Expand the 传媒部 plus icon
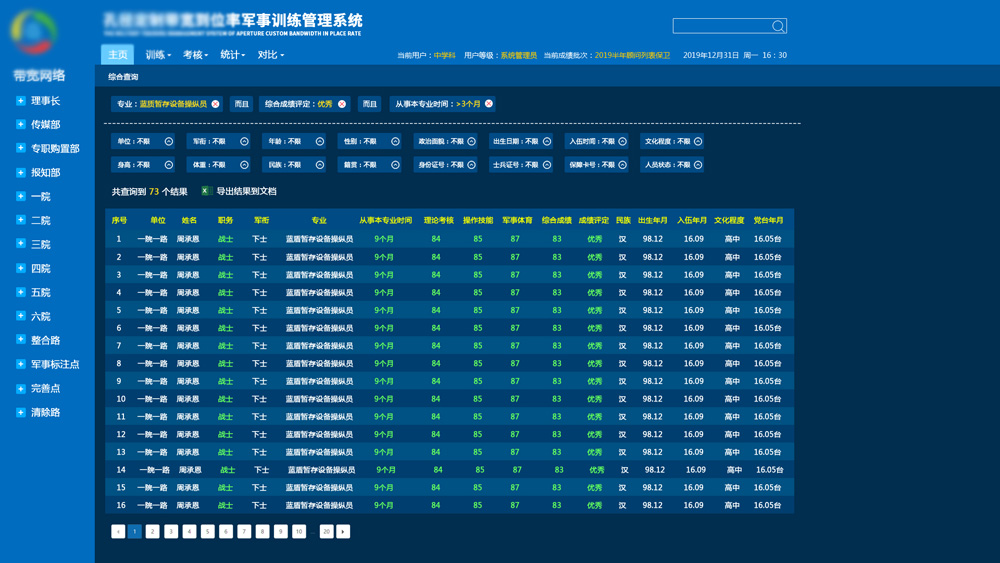1000x563 pixels. [x=20, y=125]
